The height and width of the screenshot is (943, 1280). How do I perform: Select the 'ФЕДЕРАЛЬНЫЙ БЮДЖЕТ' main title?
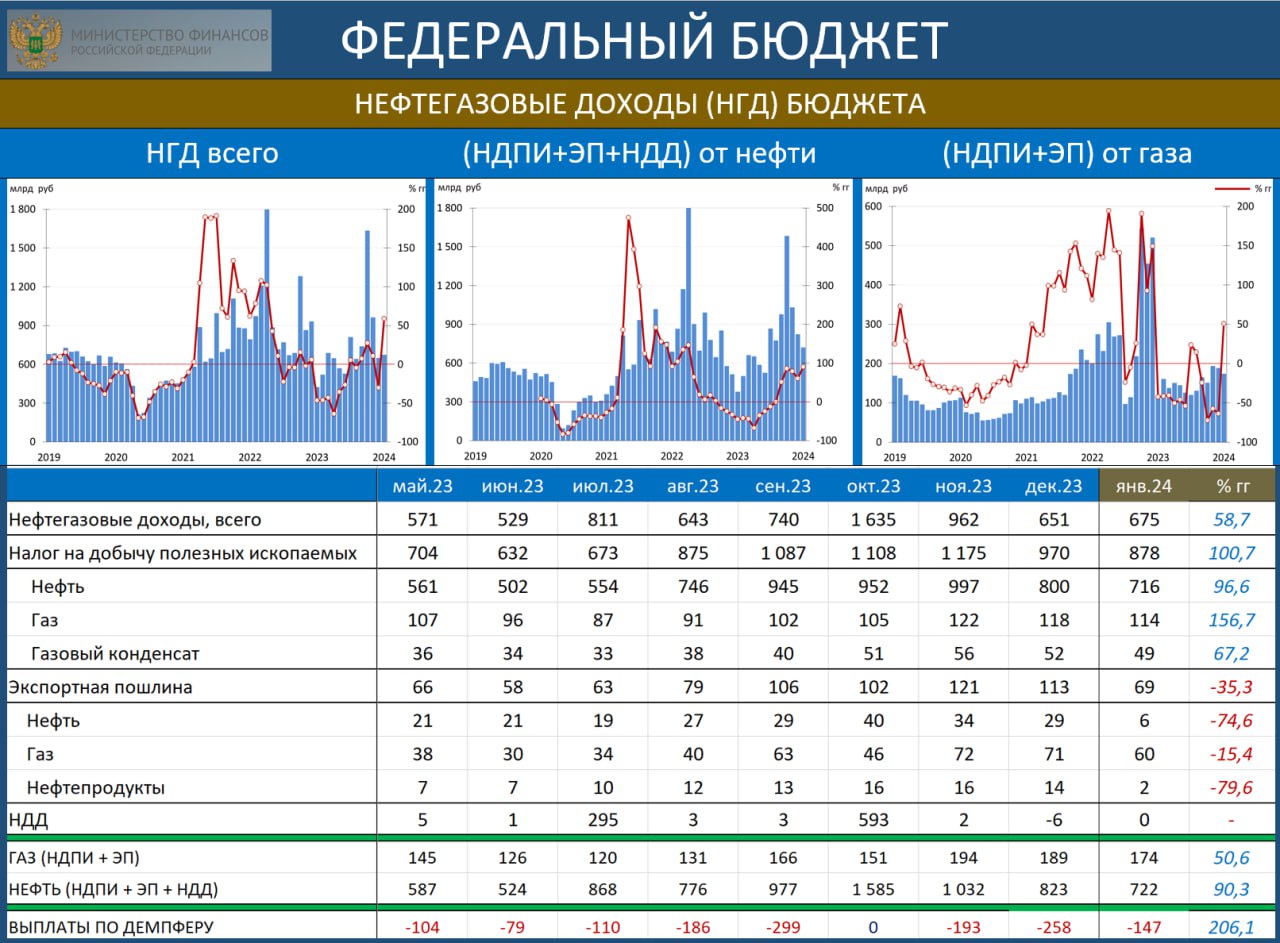(644, 41)
